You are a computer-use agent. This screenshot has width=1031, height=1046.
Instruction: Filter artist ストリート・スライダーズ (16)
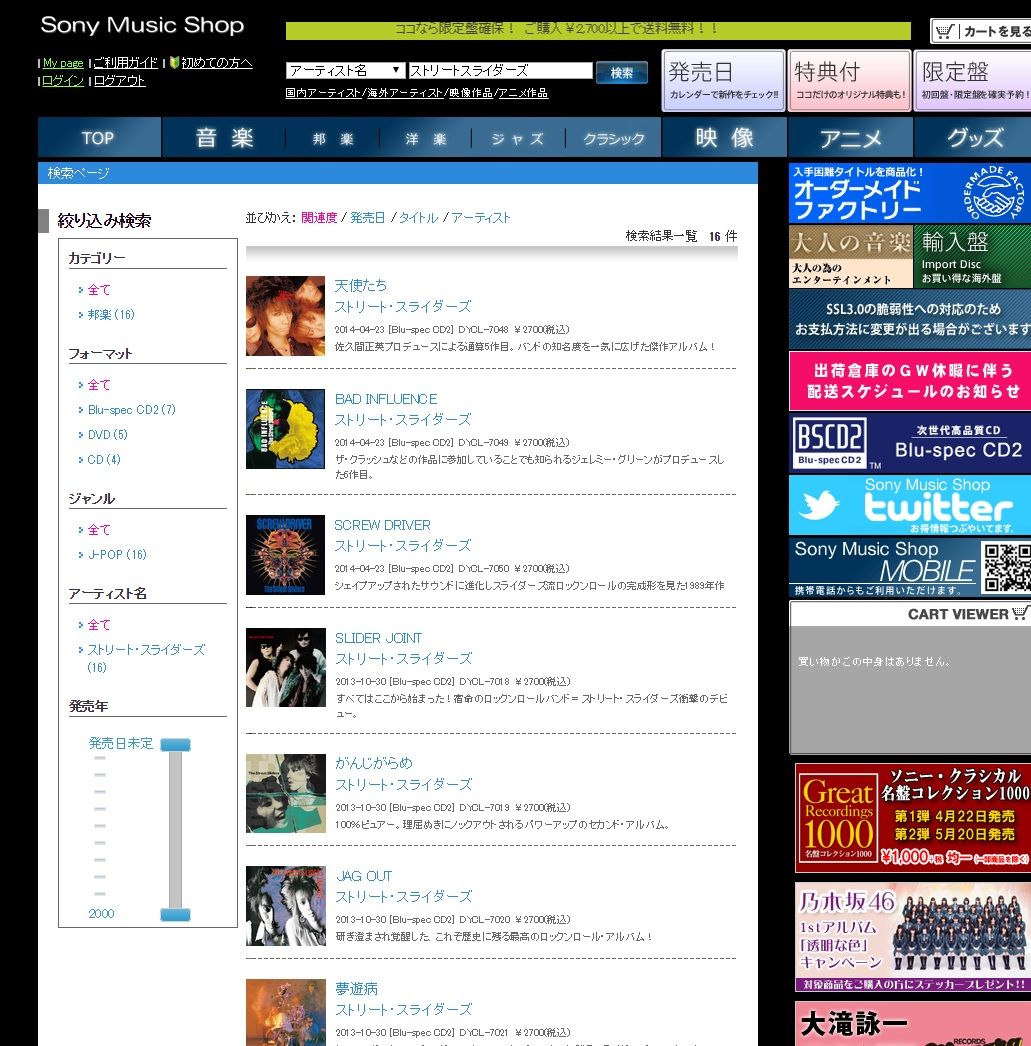pyautogui.click(x=146, y=658)
